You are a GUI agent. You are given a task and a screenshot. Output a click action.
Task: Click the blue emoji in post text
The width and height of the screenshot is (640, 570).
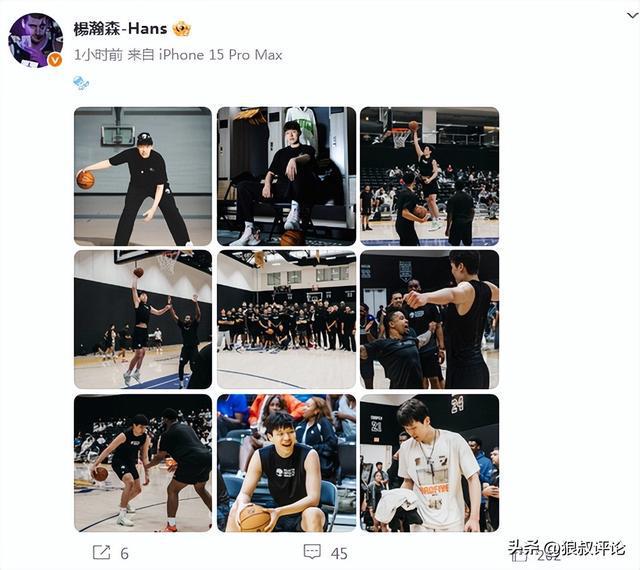click(x=81, y=82)
